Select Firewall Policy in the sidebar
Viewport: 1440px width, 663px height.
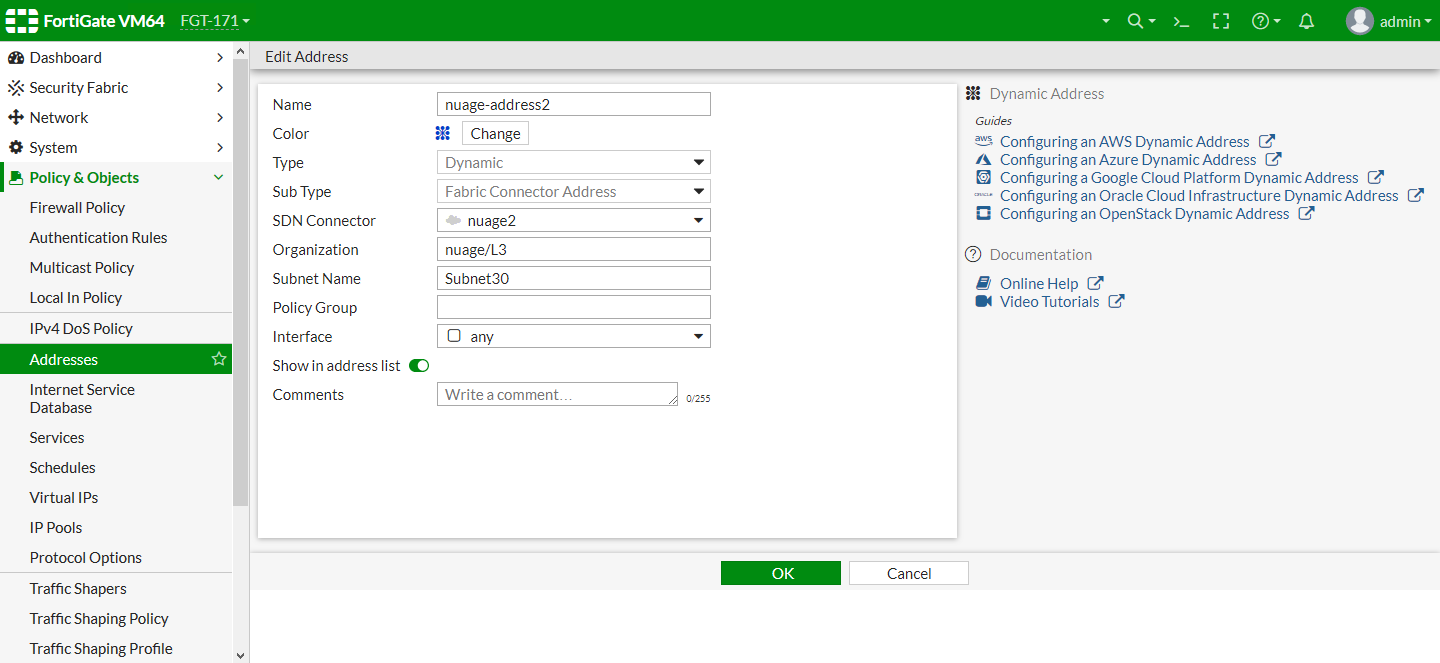[75, 207]
